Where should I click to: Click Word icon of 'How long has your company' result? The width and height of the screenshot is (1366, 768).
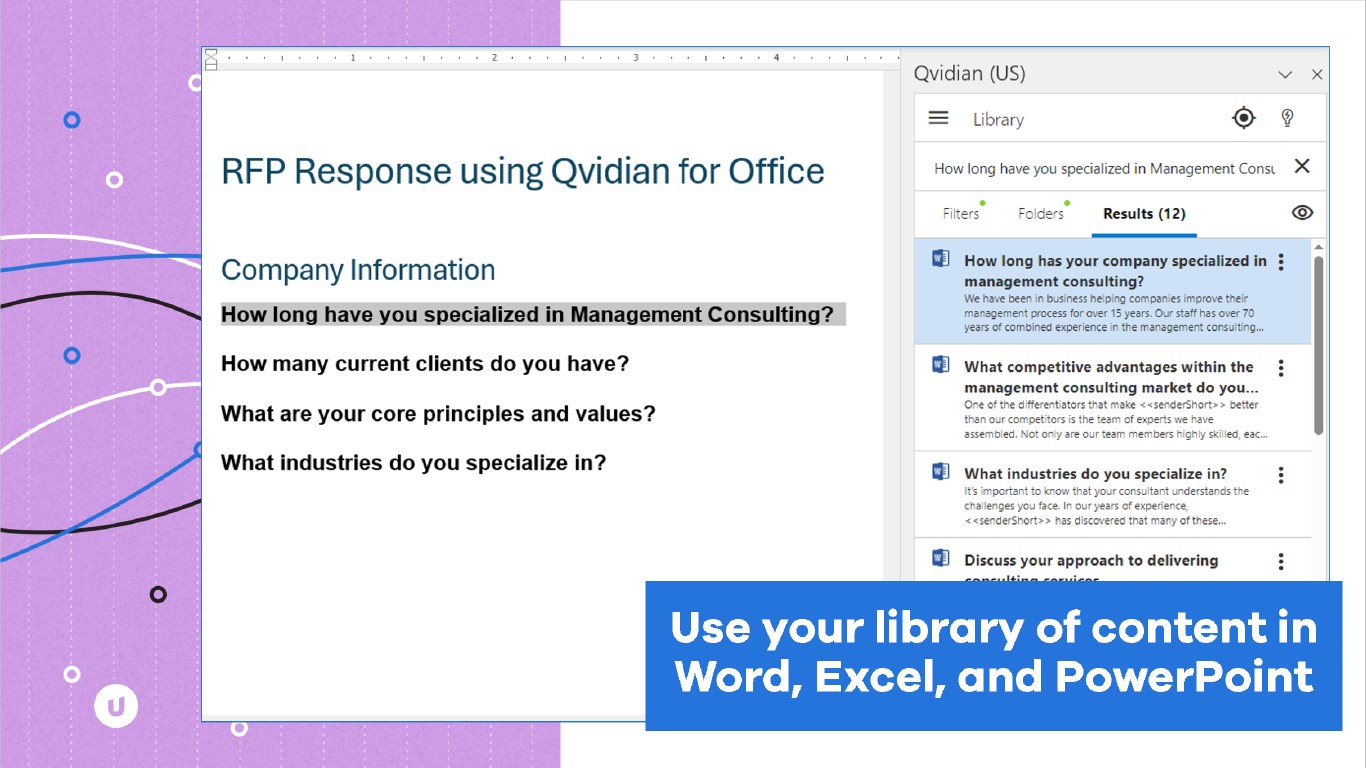pyautogui.click(x=940, y=258)
